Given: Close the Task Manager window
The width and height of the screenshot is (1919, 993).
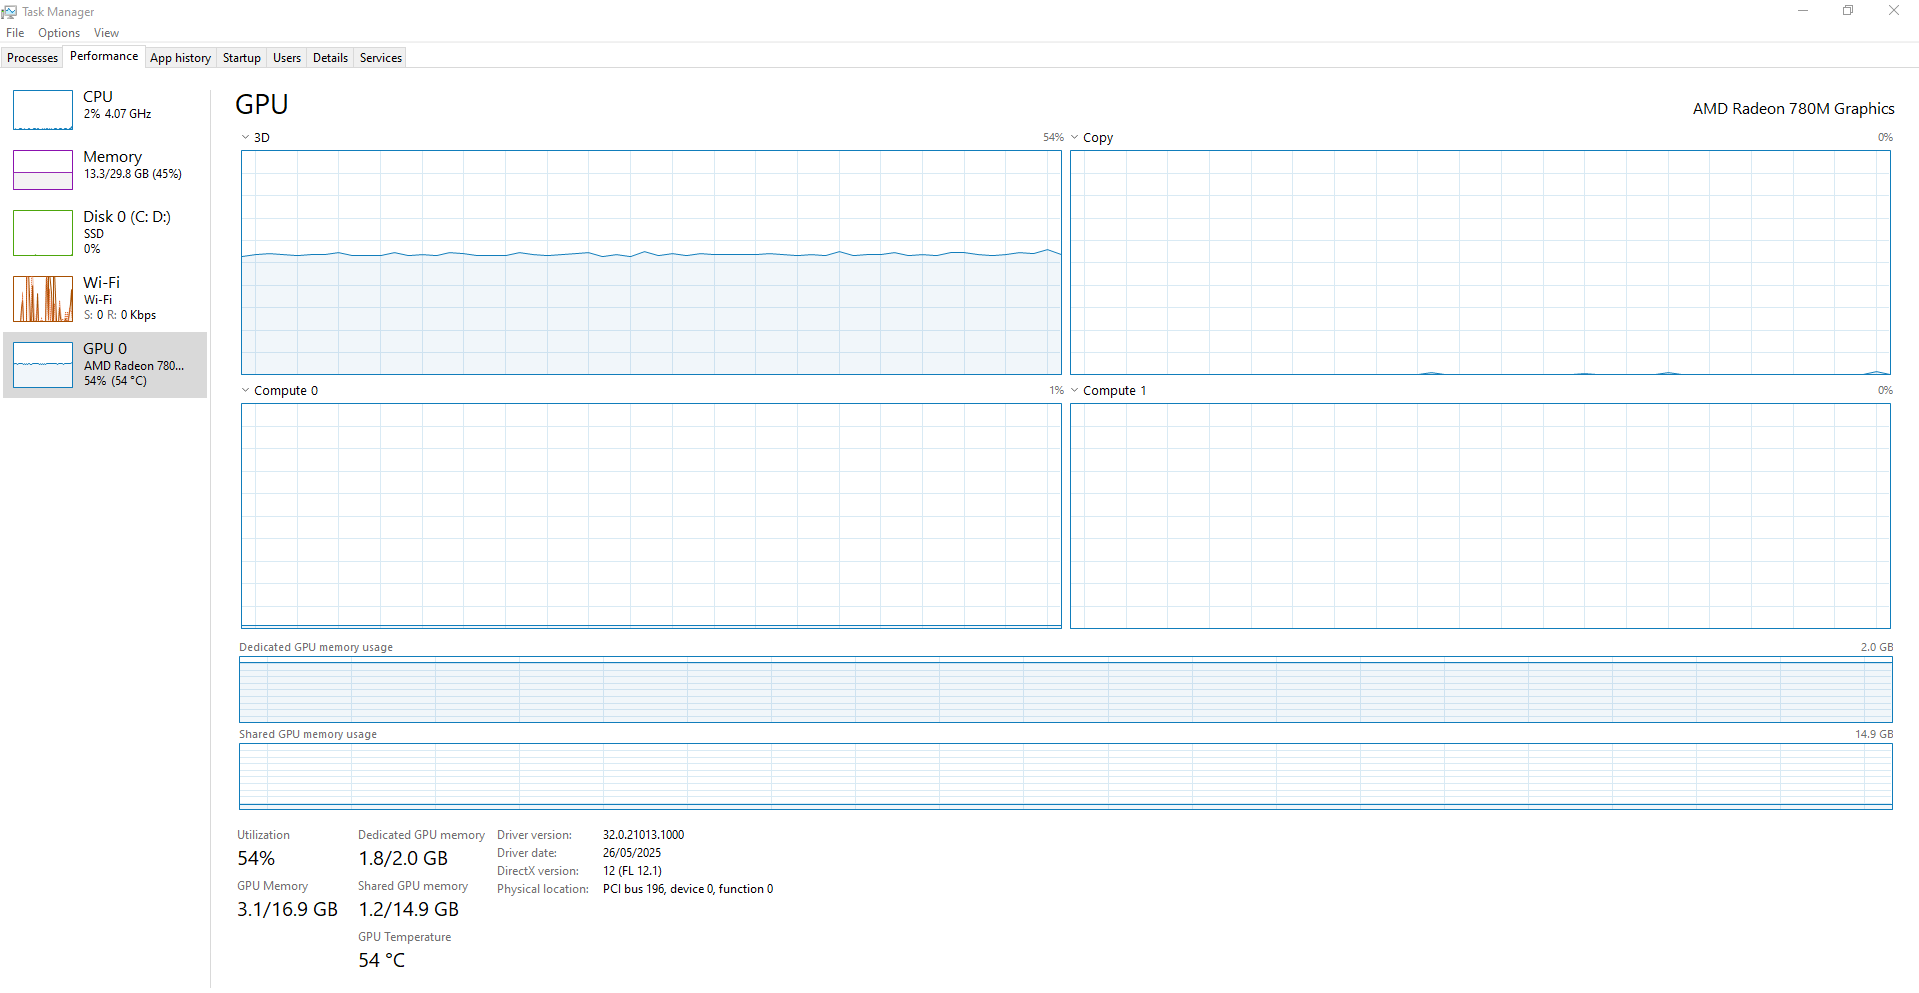Looking at the screenshot, I should point(1894,11).
